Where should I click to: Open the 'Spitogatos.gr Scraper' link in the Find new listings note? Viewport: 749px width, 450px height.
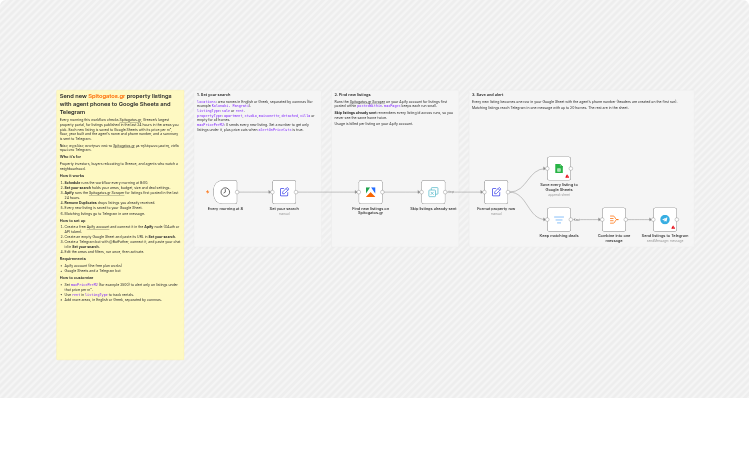pos(367,102)
